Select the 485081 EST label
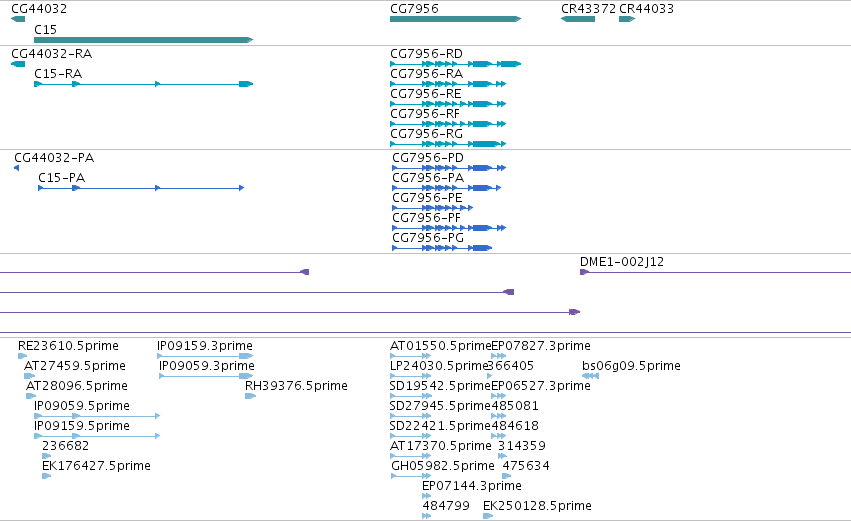The height and width of the screenshot is (521, 851). (515, 406)
